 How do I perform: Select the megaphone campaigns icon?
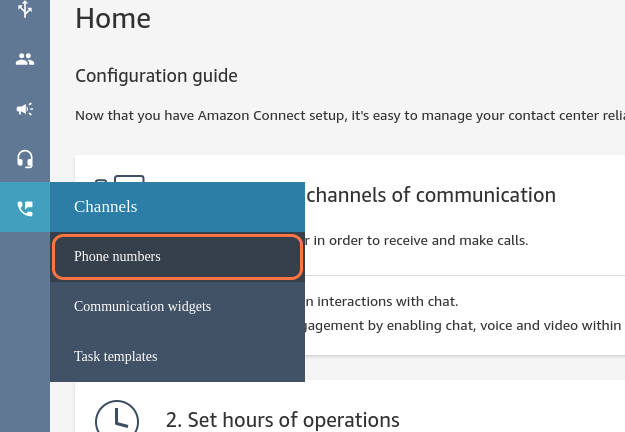[x=25, y=109]
